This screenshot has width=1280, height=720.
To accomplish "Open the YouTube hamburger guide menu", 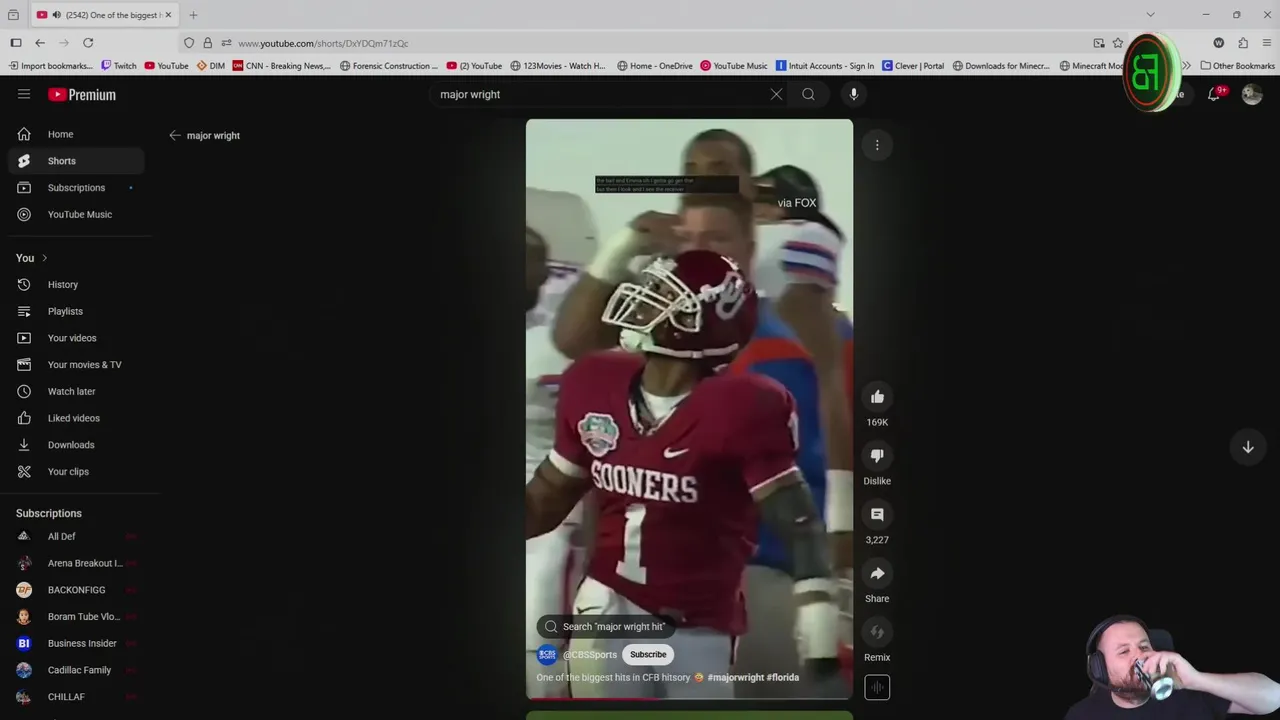I will coord(24,94).
